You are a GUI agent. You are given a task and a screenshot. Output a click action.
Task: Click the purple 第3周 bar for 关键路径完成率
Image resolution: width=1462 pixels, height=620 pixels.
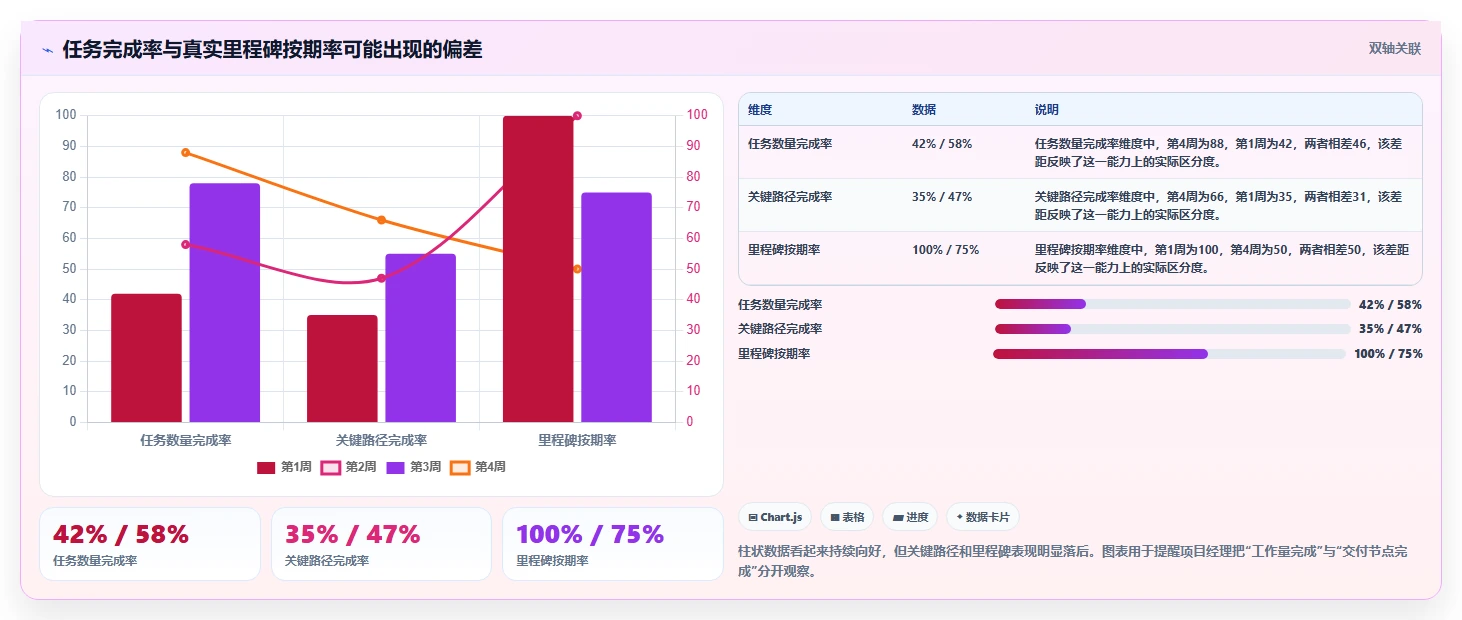click(420, 338)
